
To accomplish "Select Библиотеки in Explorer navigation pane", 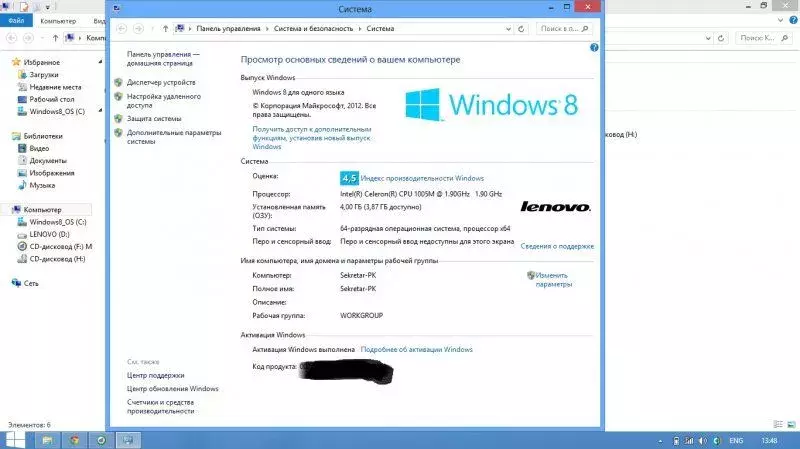I will [43, 136].
